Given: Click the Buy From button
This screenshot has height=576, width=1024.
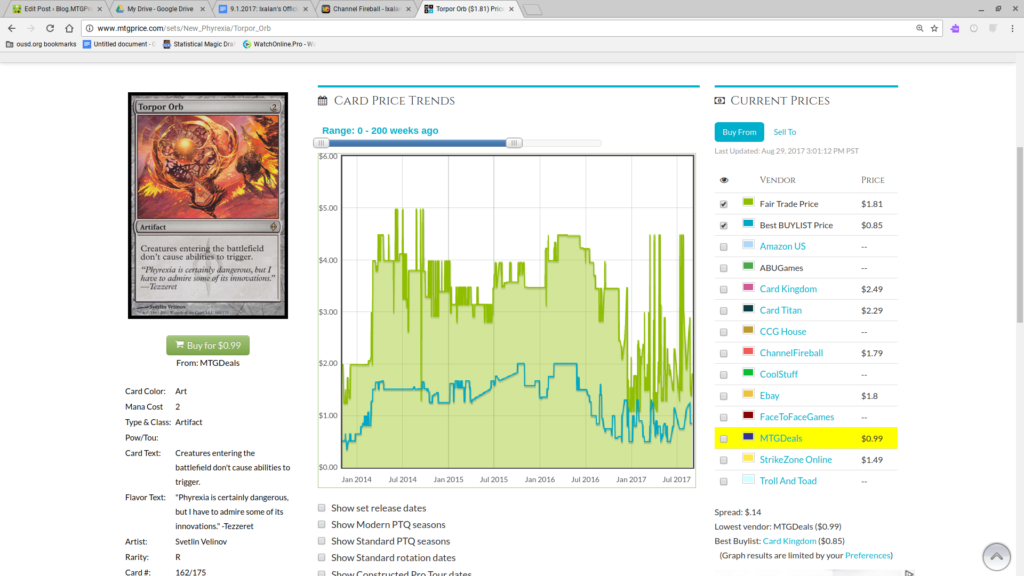Looking at the screenshot, I should point(739,132).
